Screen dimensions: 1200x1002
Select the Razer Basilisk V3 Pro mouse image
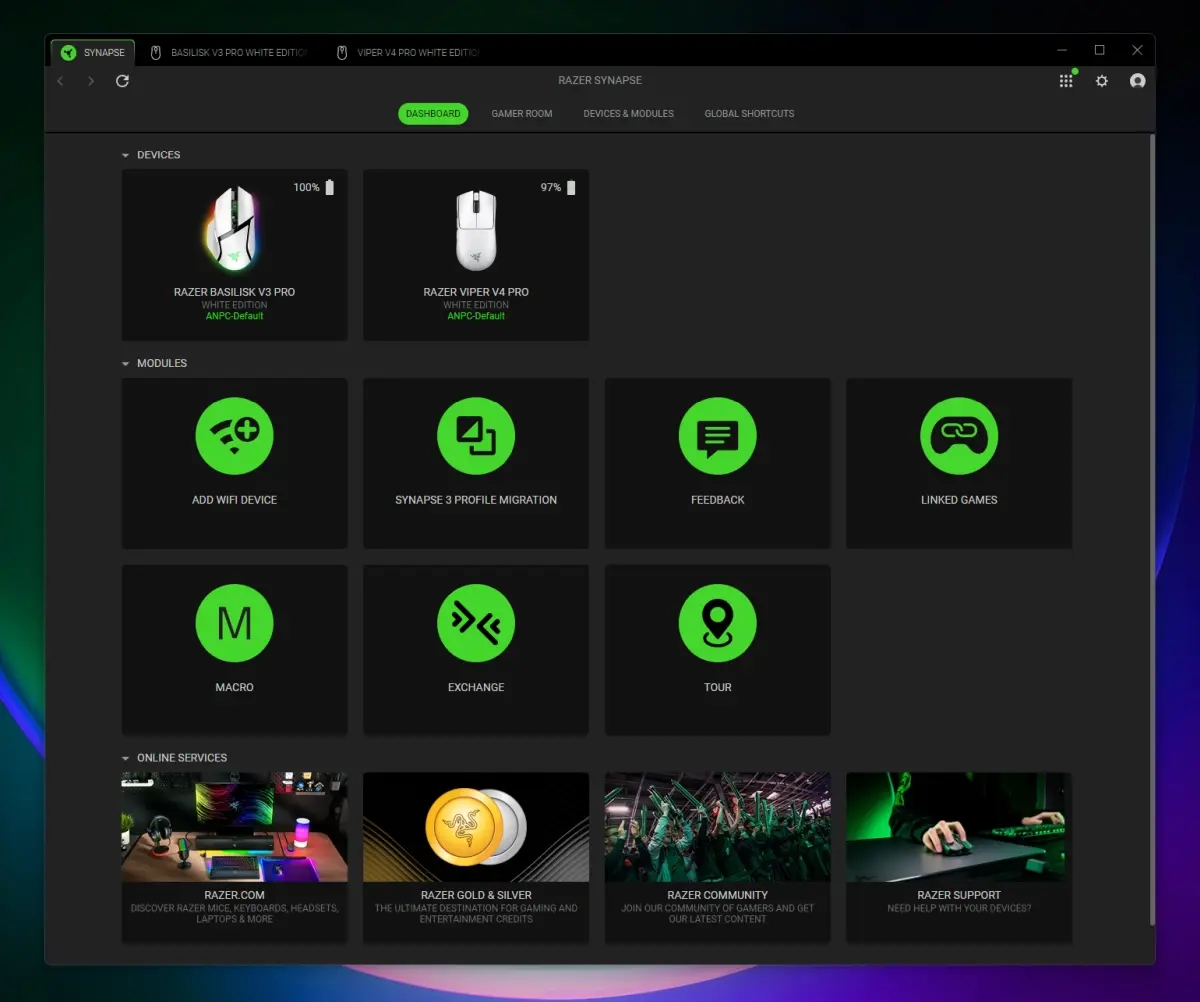coord(233,229)
